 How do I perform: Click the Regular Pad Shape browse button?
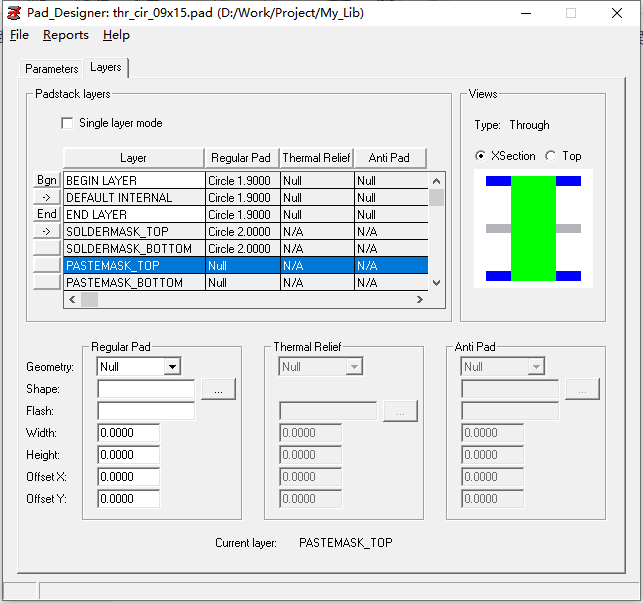(x=219, y=389)
